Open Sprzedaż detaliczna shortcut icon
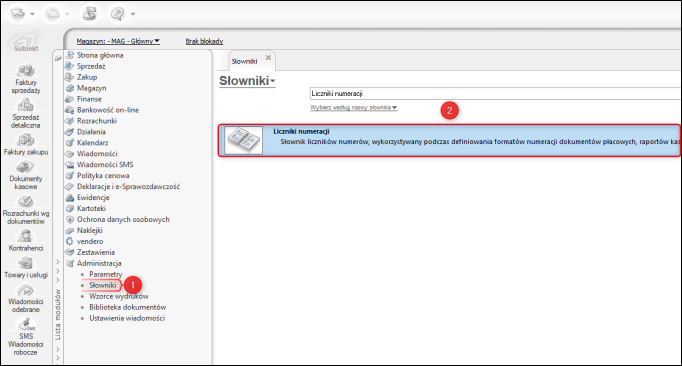The height and width of the screenshot is (366, 682). [x=25, y=106]
